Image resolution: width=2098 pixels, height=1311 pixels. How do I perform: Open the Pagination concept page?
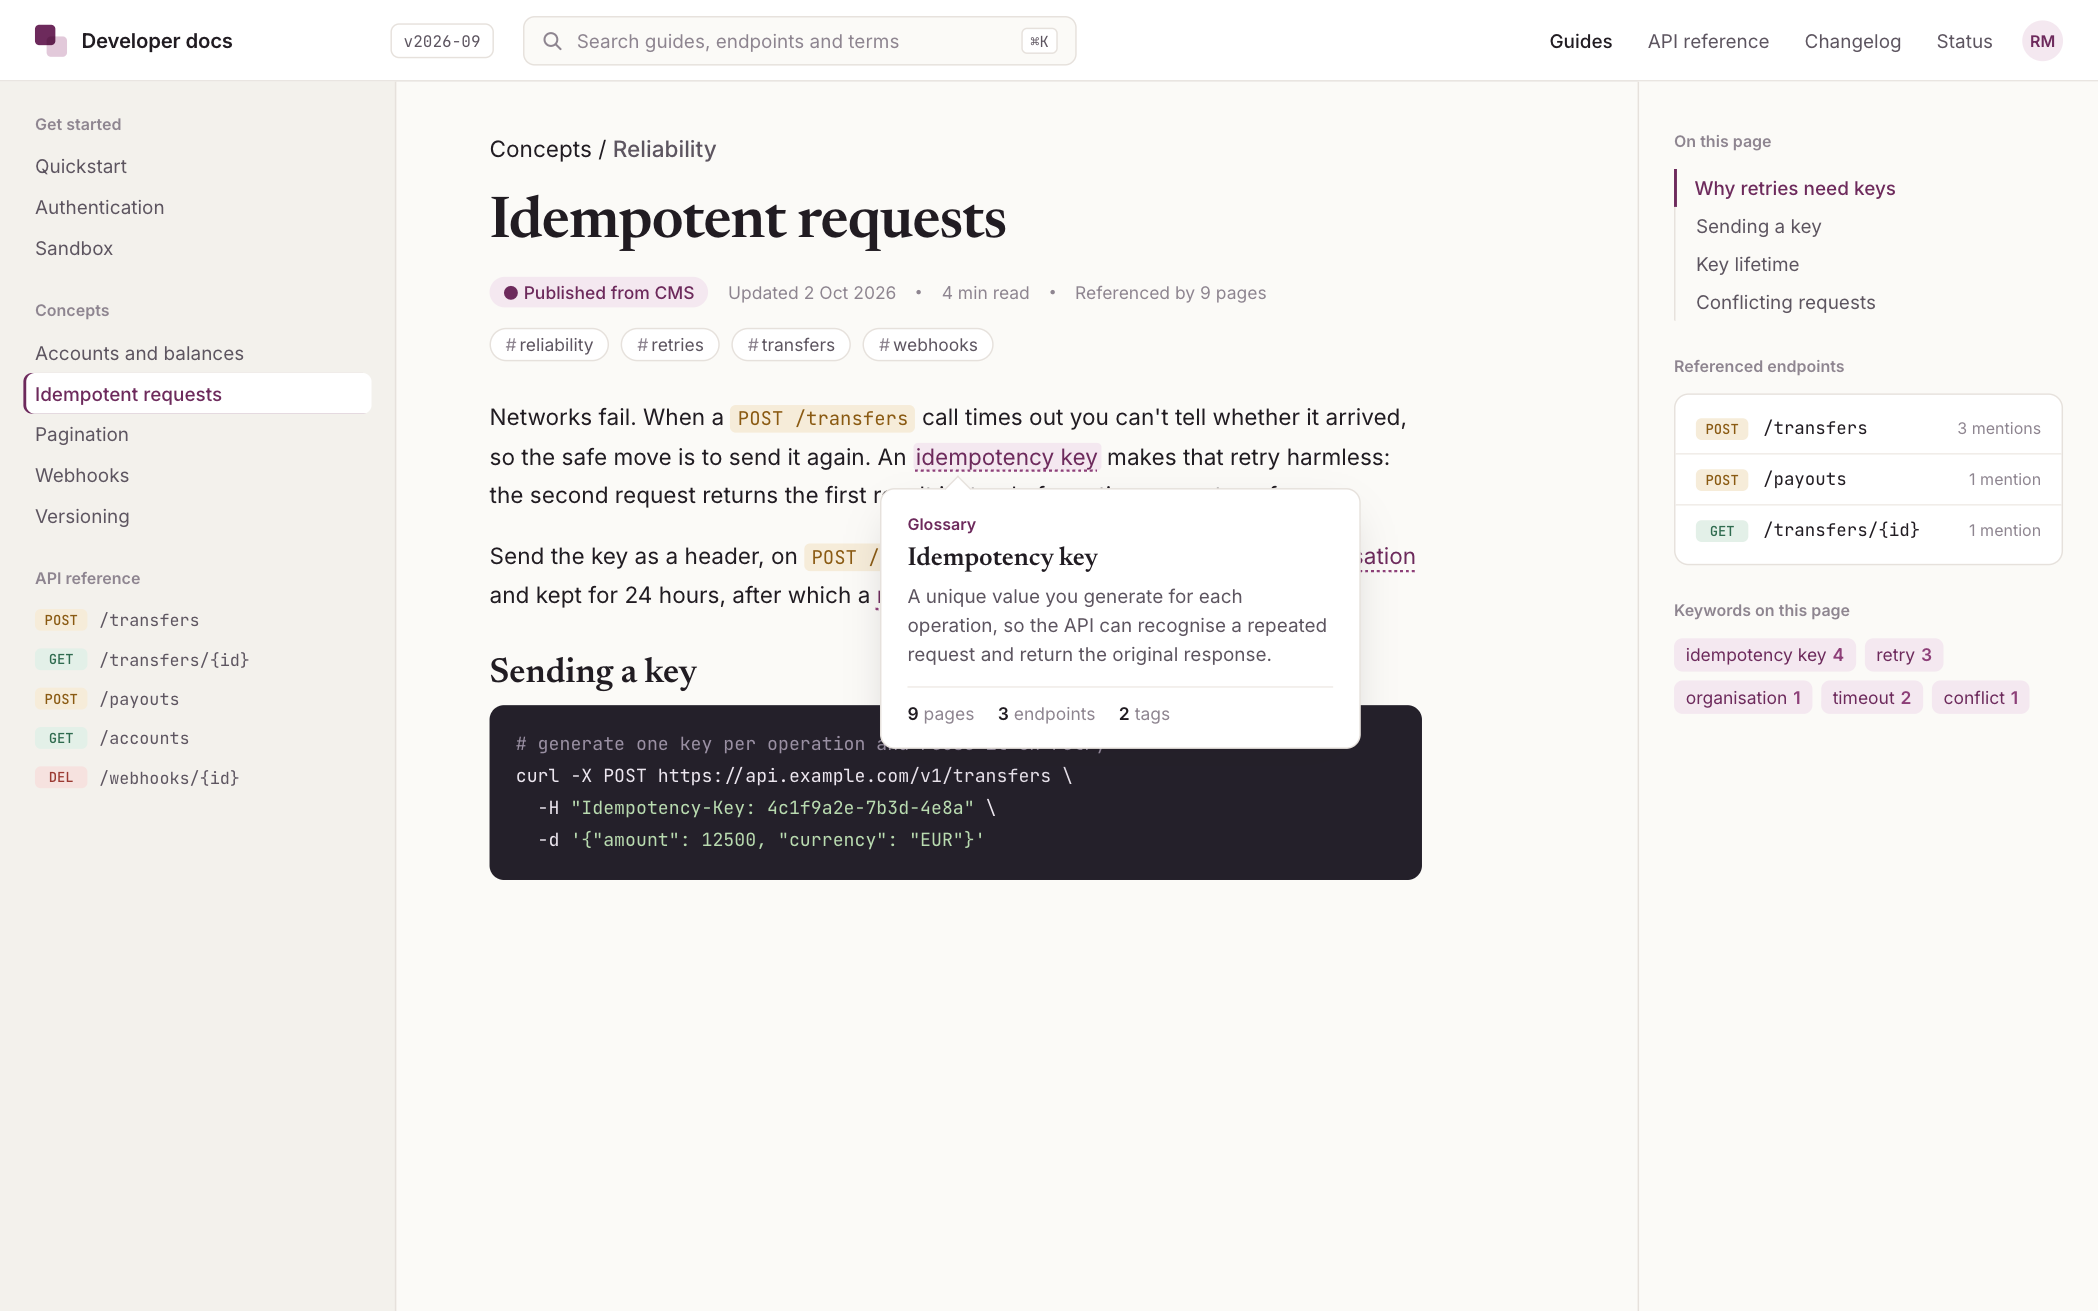tap(82, 434)
